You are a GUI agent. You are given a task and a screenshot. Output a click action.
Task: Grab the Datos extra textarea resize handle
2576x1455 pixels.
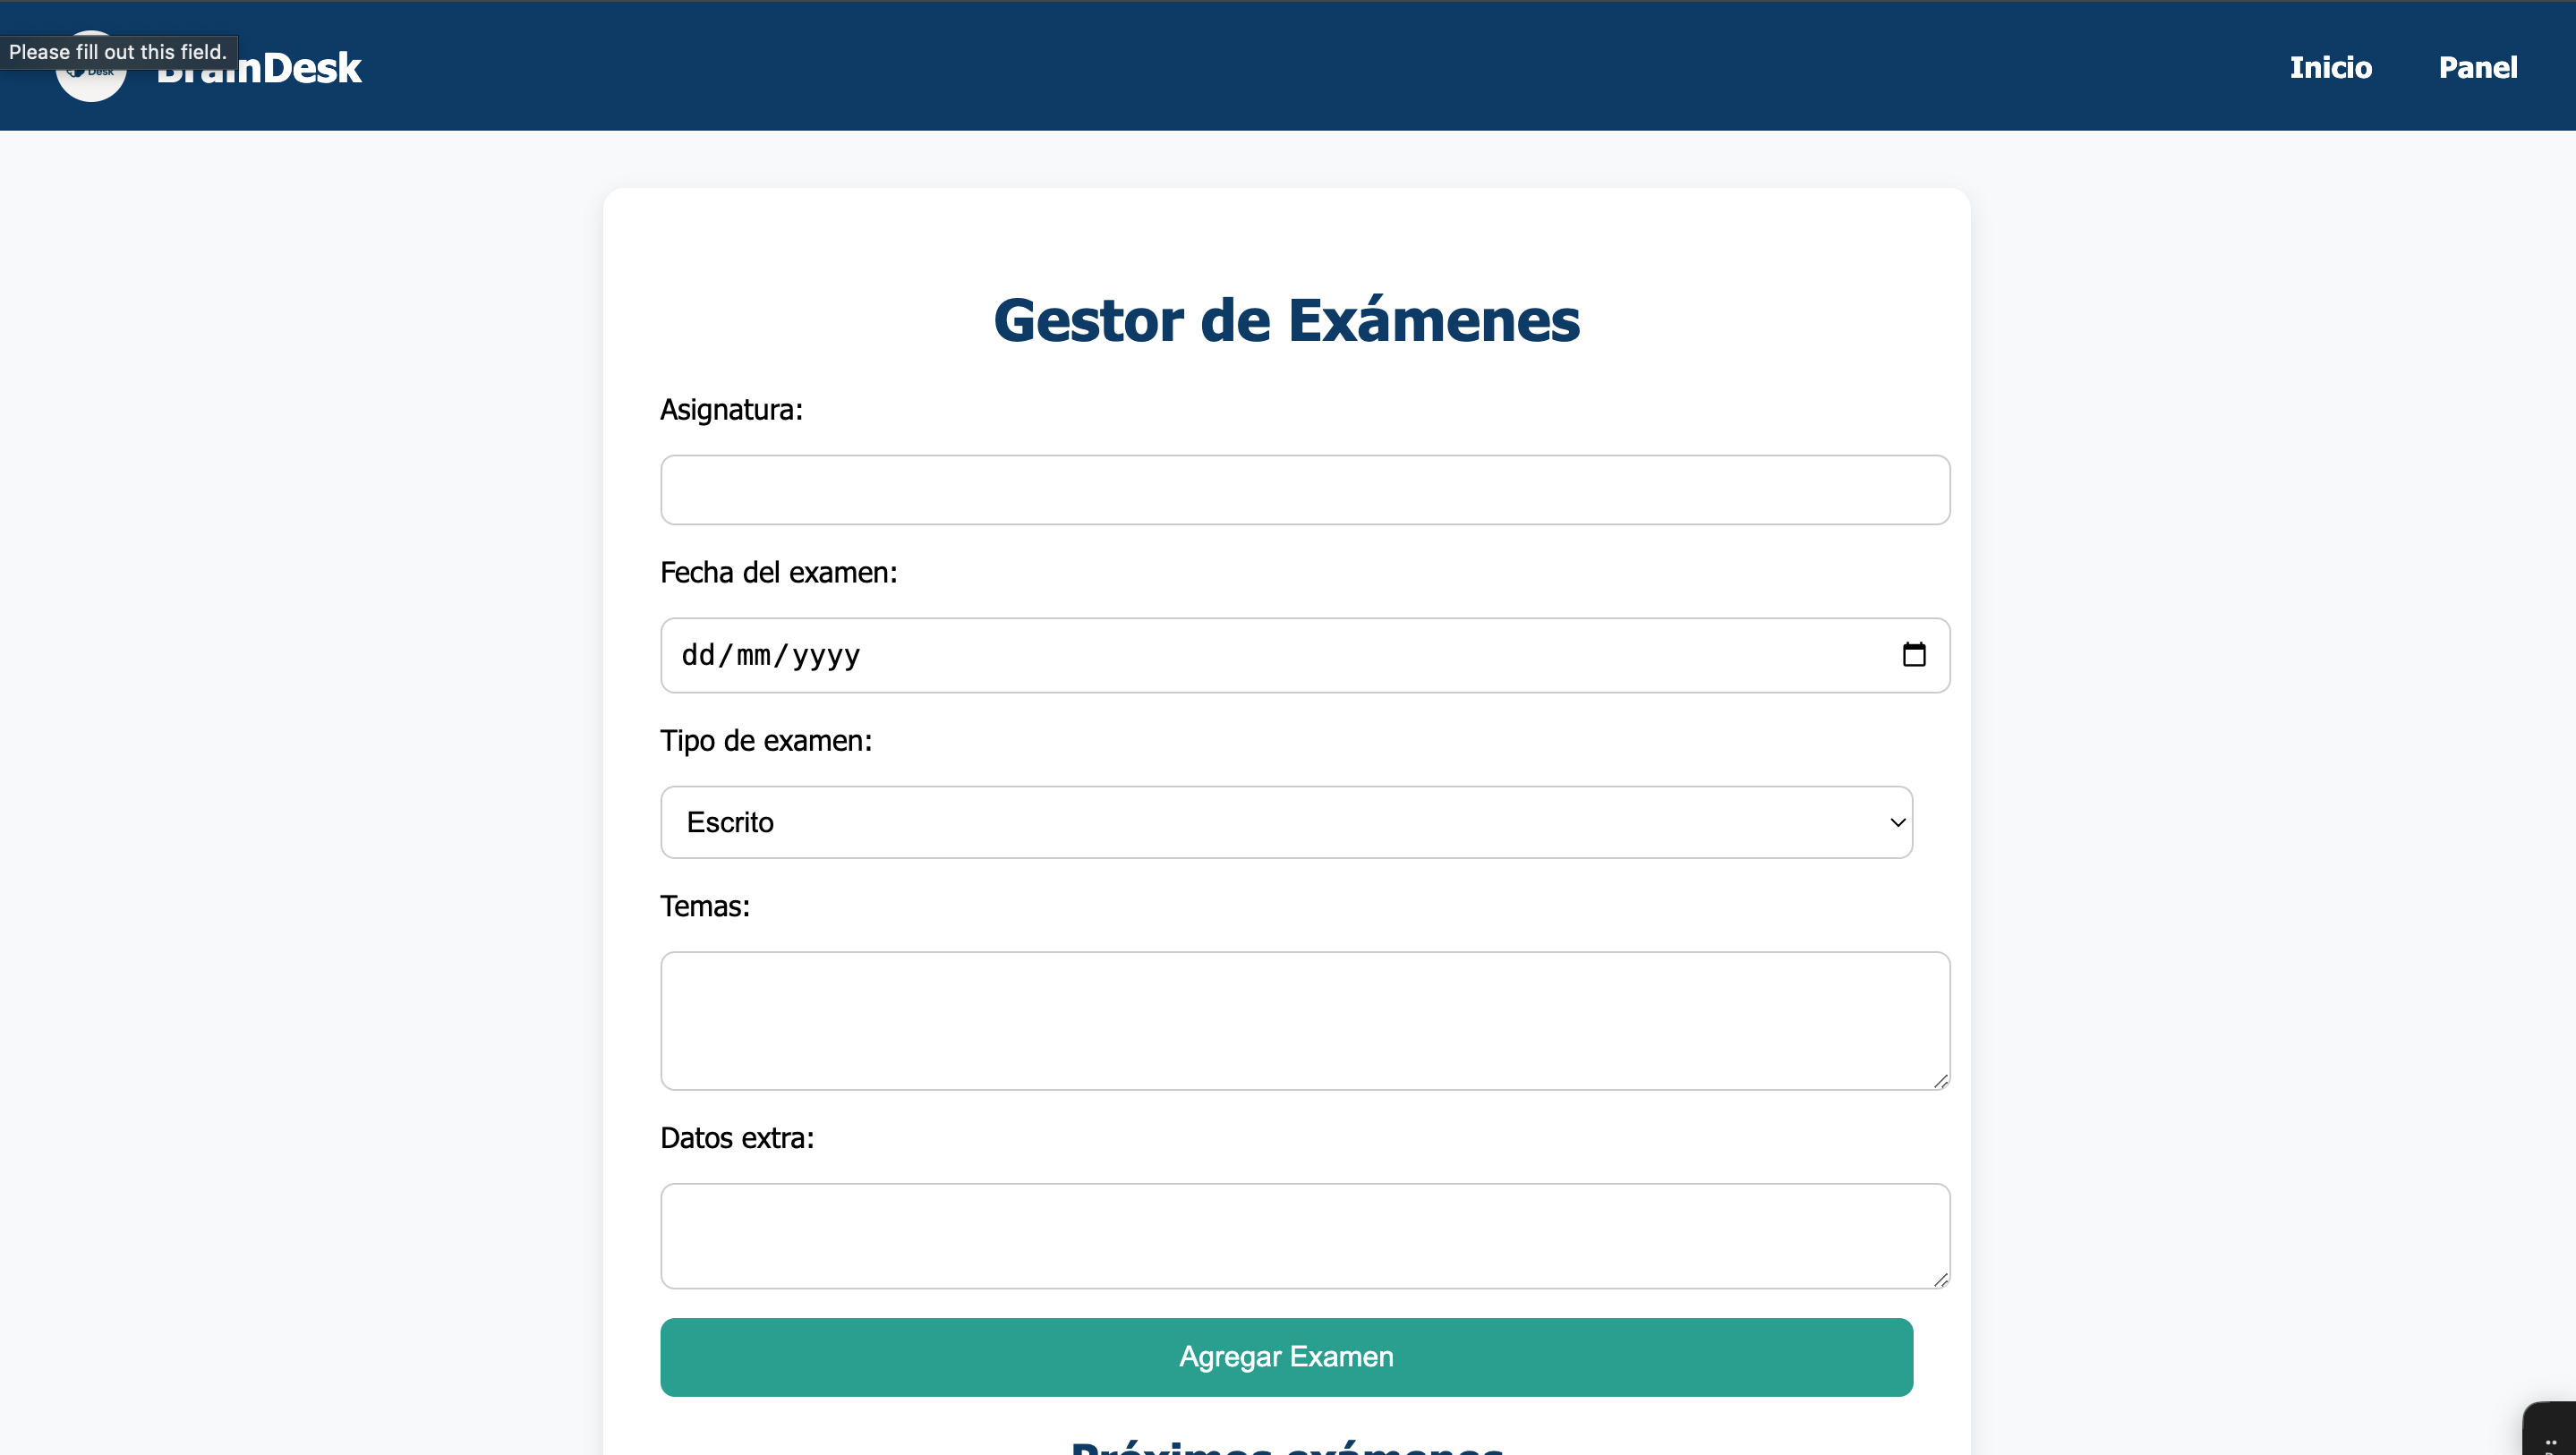1940,1279
